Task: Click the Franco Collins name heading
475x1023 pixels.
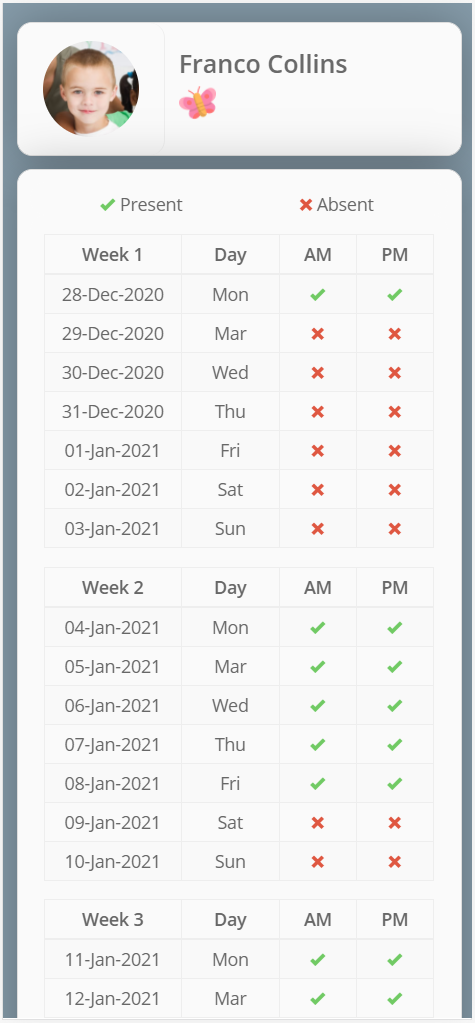Action: click(x=263, y=65)
